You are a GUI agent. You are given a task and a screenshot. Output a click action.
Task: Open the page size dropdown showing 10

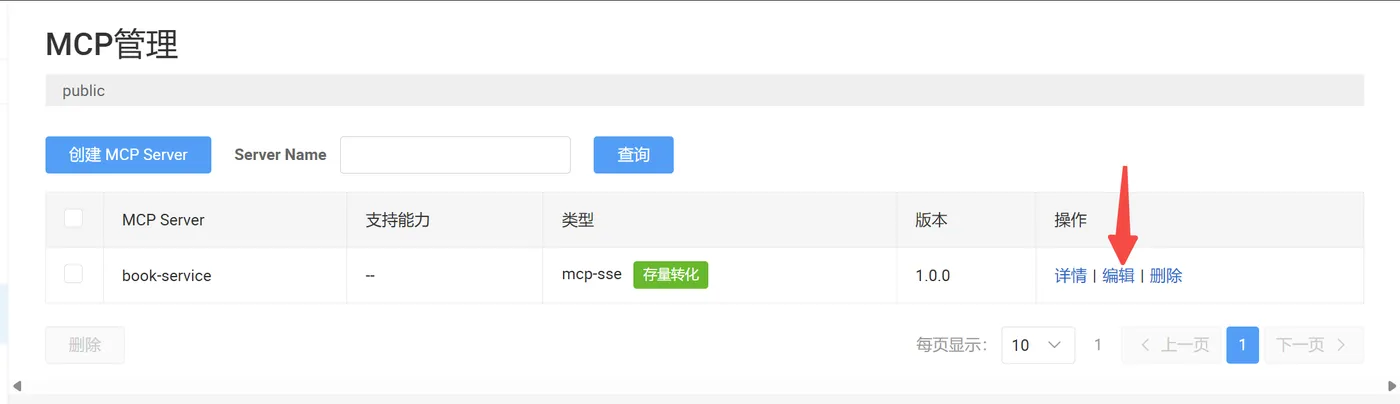(x=1038, y=345)
